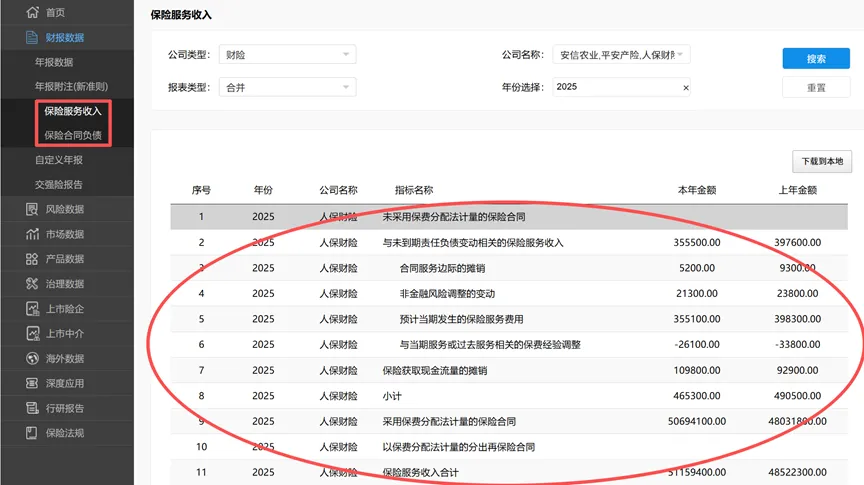Open 风险数据 menu label
864x485 pixels.
click(x=64, y=209)
